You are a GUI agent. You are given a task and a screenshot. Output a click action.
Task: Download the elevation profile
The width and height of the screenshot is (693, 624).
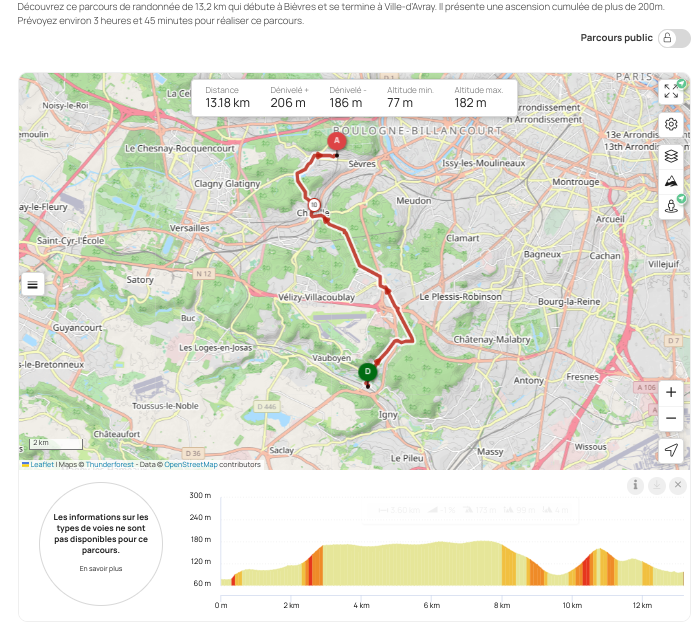657,485
